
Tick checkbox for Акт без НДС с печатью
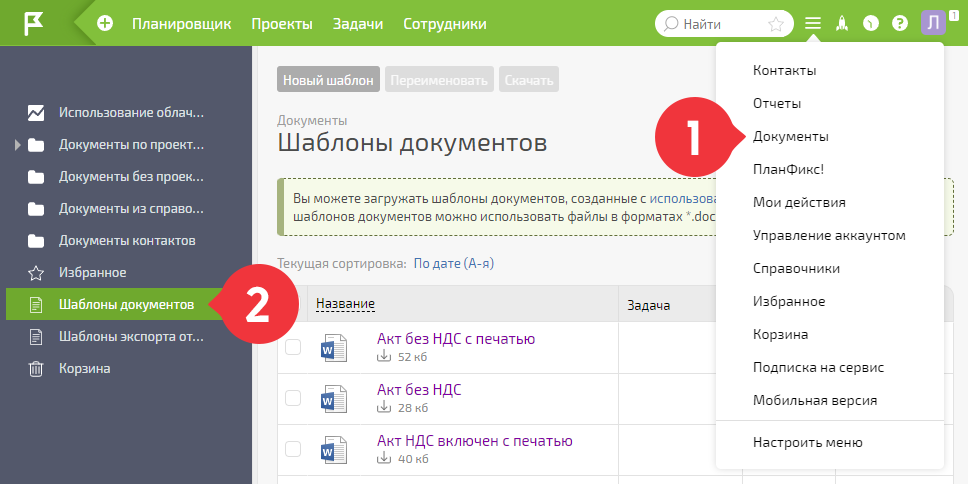[293, 348]
